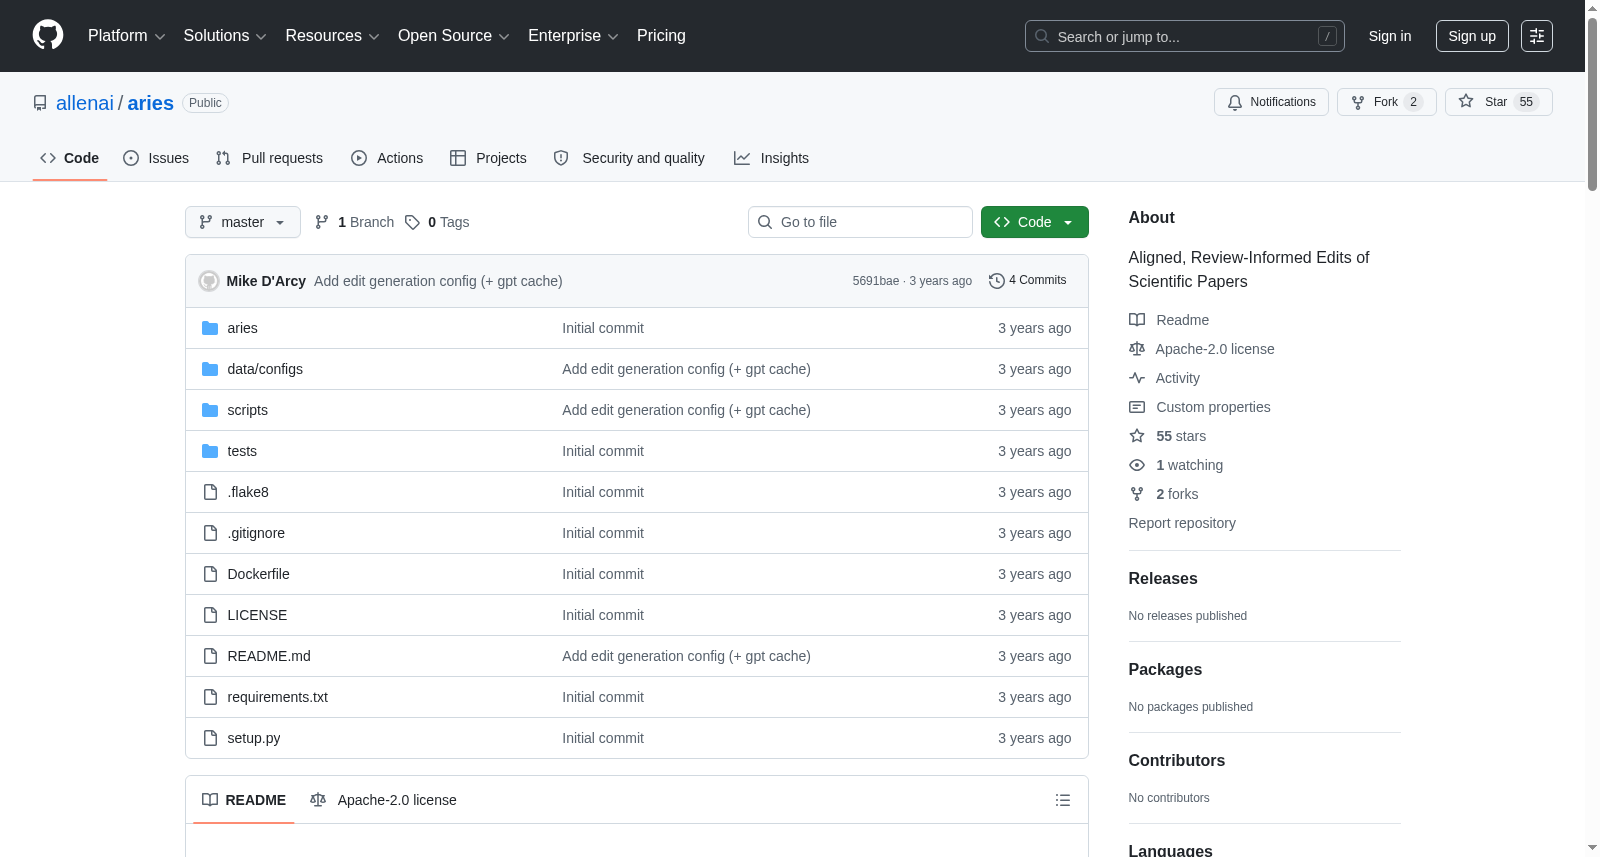The image size is (1600, 857).
Task: Click the Custom properties icon
Action: (1137, 407)
